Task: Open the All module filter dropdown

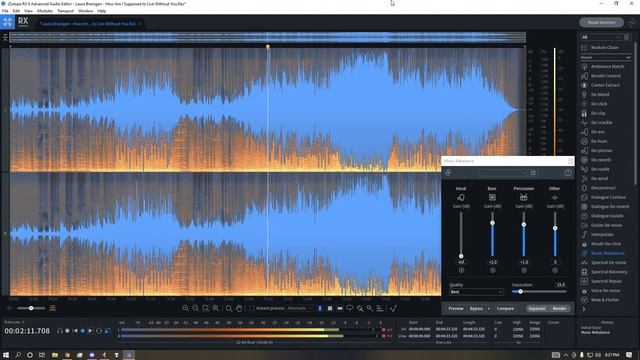Action: 600,37
